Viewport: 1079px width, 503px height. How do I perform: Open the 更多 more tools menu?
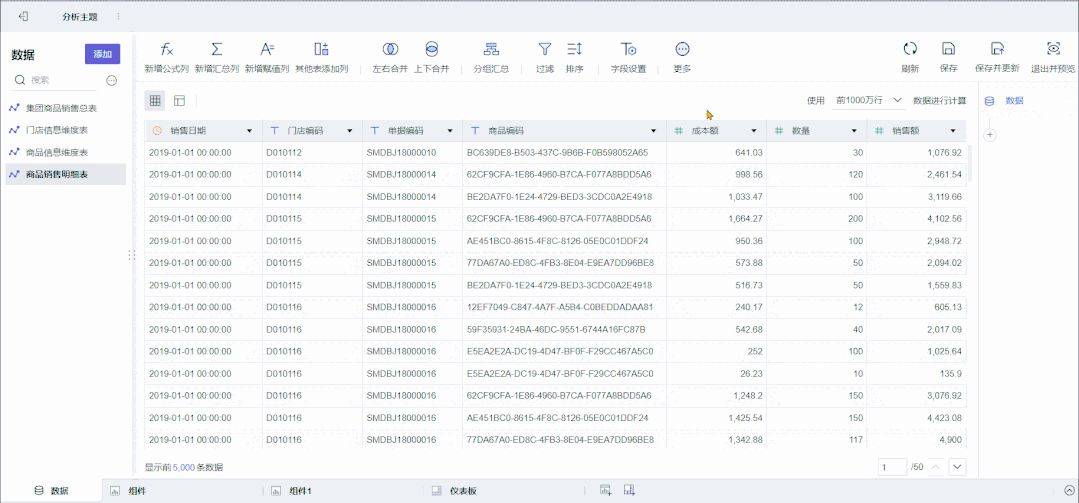pos(682,58)
